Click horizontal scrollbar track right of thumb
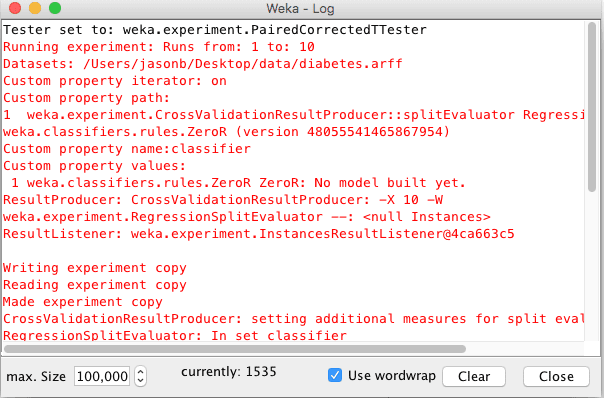 (x=525, y=349)
